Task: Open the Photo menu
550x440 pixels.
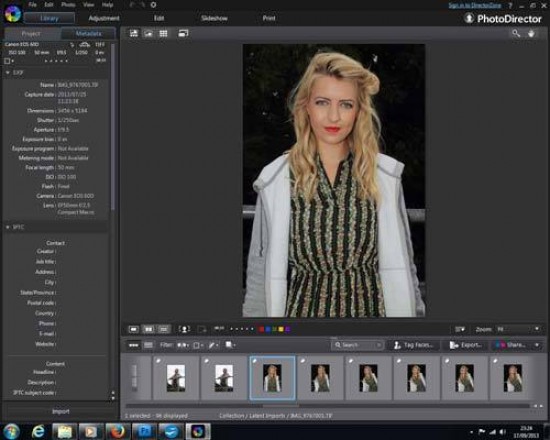Action: (x=68, y=5)
